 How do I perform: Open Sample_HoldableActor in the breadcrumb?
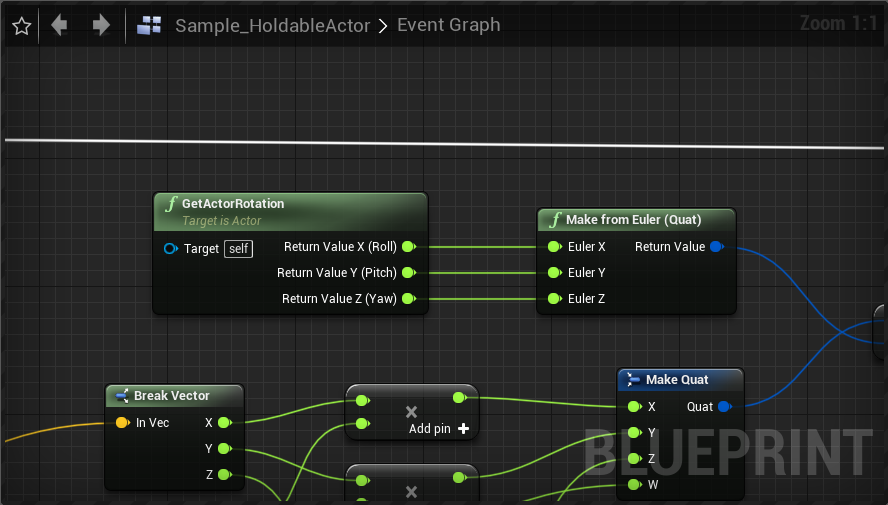coord(272,26)
